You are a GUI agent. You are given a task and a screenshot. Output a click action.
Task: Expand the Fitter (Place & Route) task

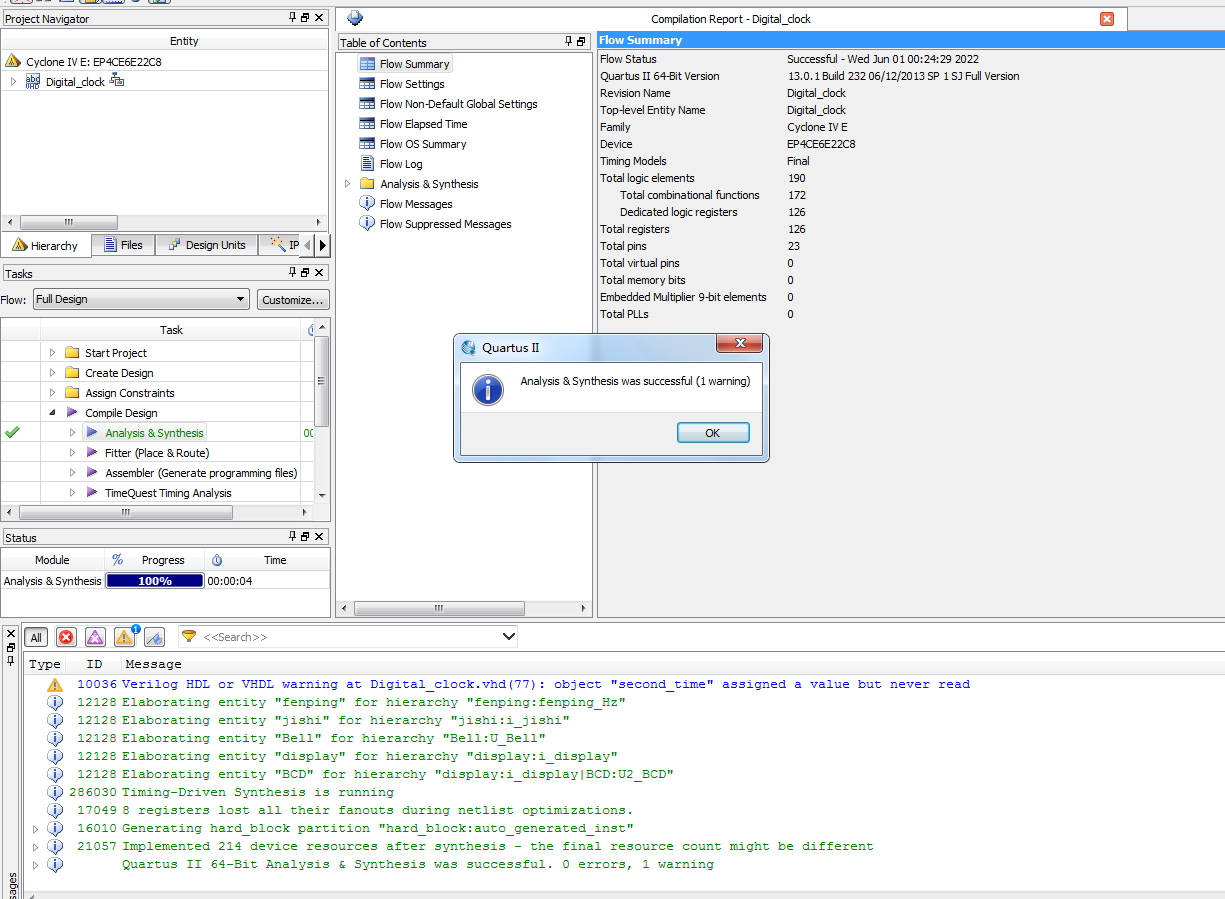click(72, 453)
